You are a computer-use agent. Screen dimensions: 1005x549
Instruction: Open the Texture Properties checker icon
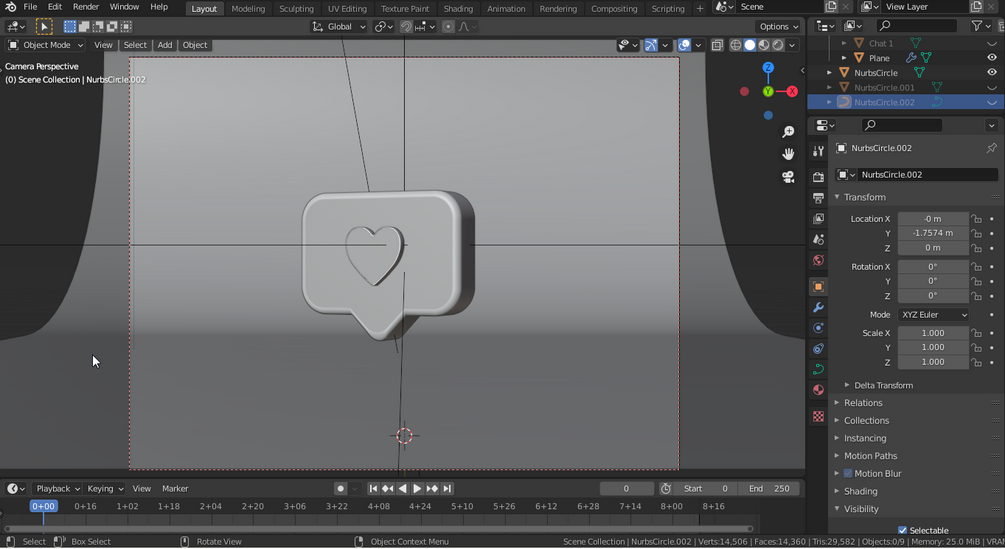818,416
